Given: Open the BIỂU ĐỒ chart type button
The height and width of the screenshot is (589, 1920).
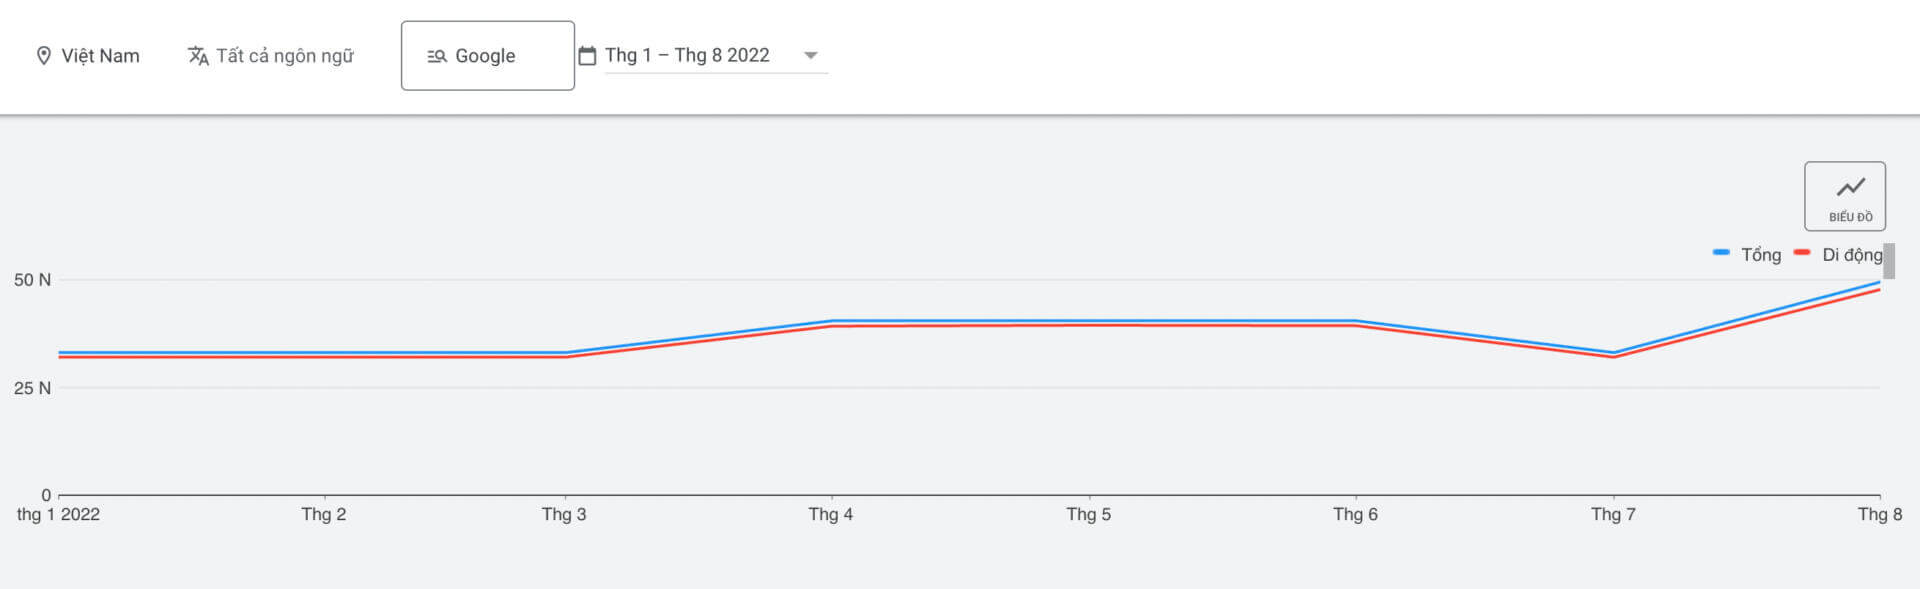Looking at the screenshot, I should tap(1844, 196).
